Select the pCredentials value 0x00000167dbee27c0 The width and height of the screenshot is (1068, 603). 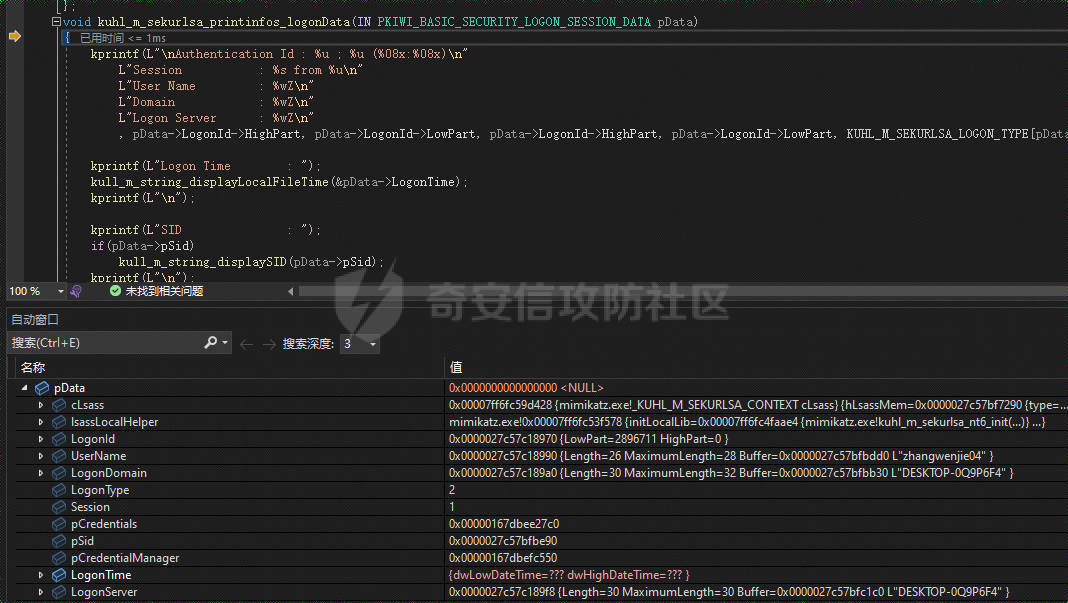pos(504,524)
